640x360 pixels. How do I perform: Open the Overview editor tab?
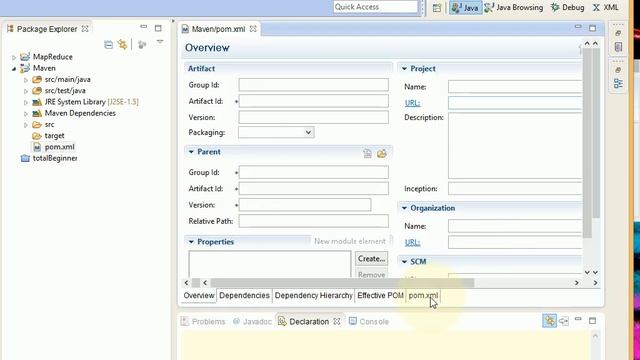(199, 296)
